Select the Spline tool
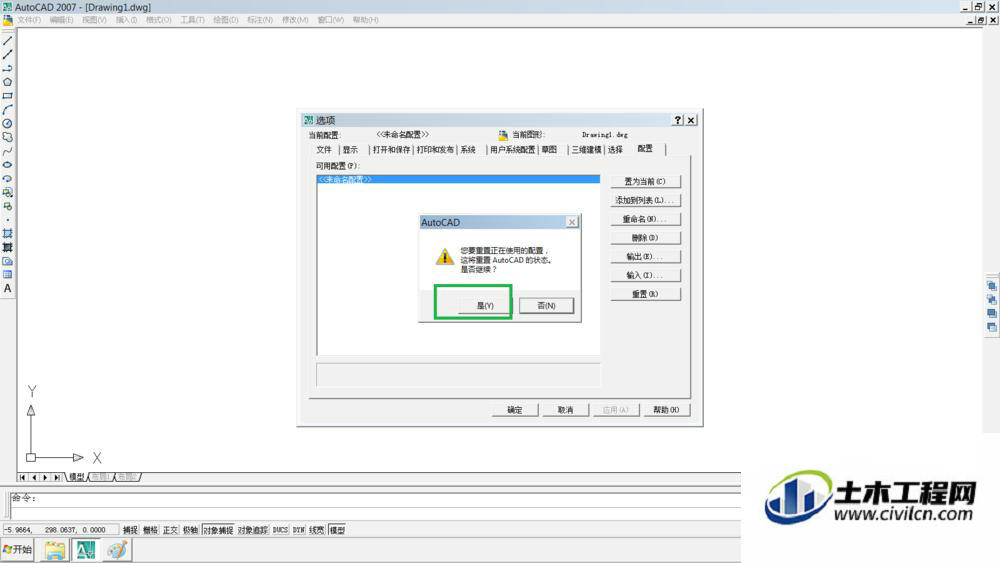 pyautogui.click(x=8, y=151)
